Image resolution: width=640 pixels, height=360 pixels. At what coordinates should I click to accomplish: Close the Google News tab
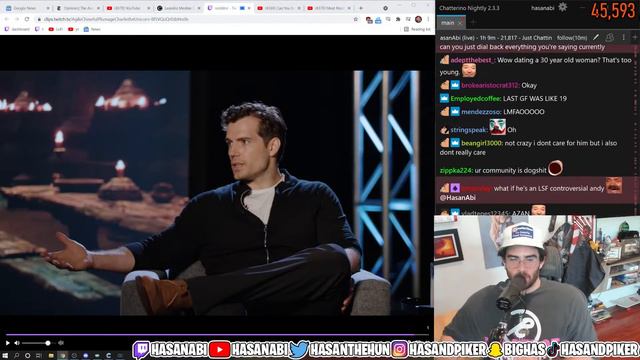tap(48, 8)
